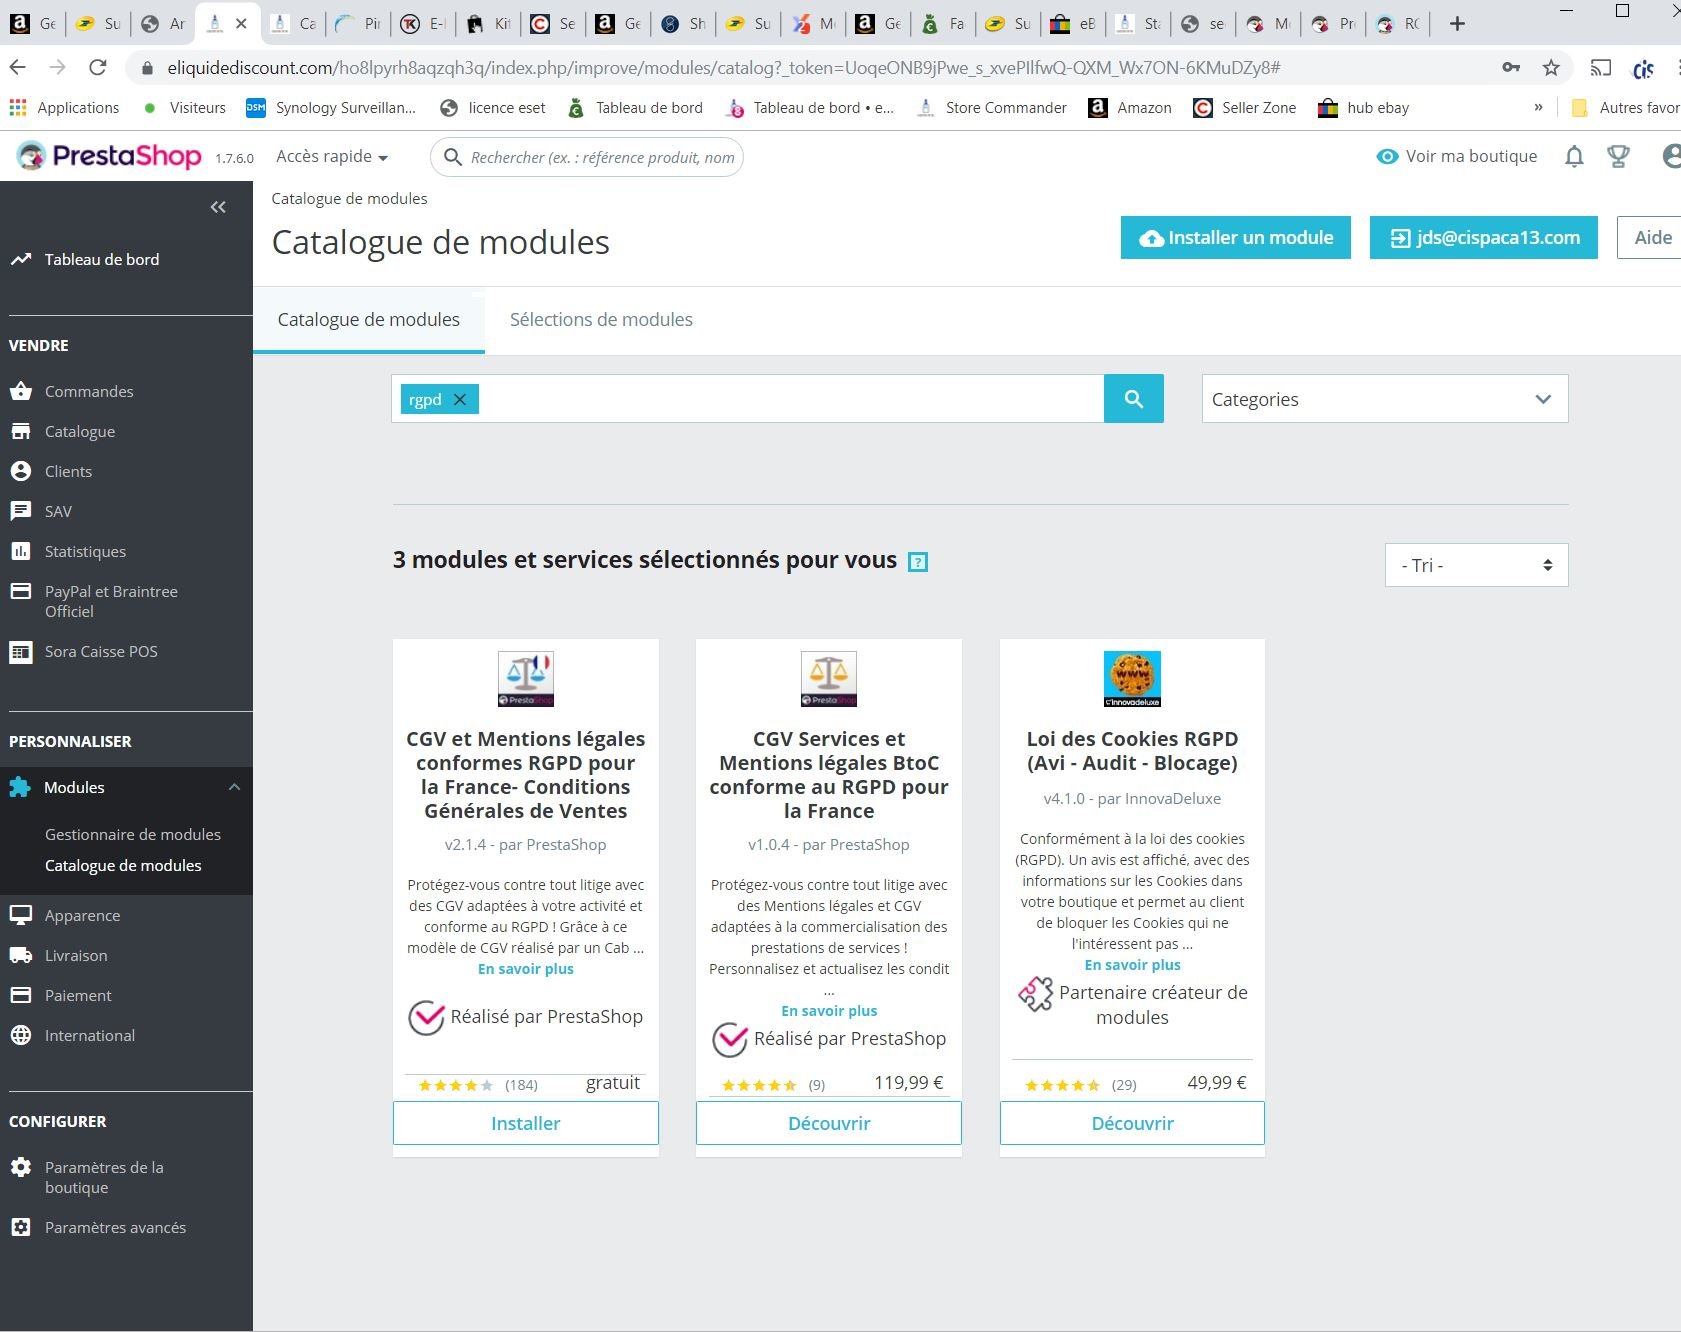Click Découvrir for Loi des Cookies module
Screen dimensions: 1681x1332
point(1132,1123)
